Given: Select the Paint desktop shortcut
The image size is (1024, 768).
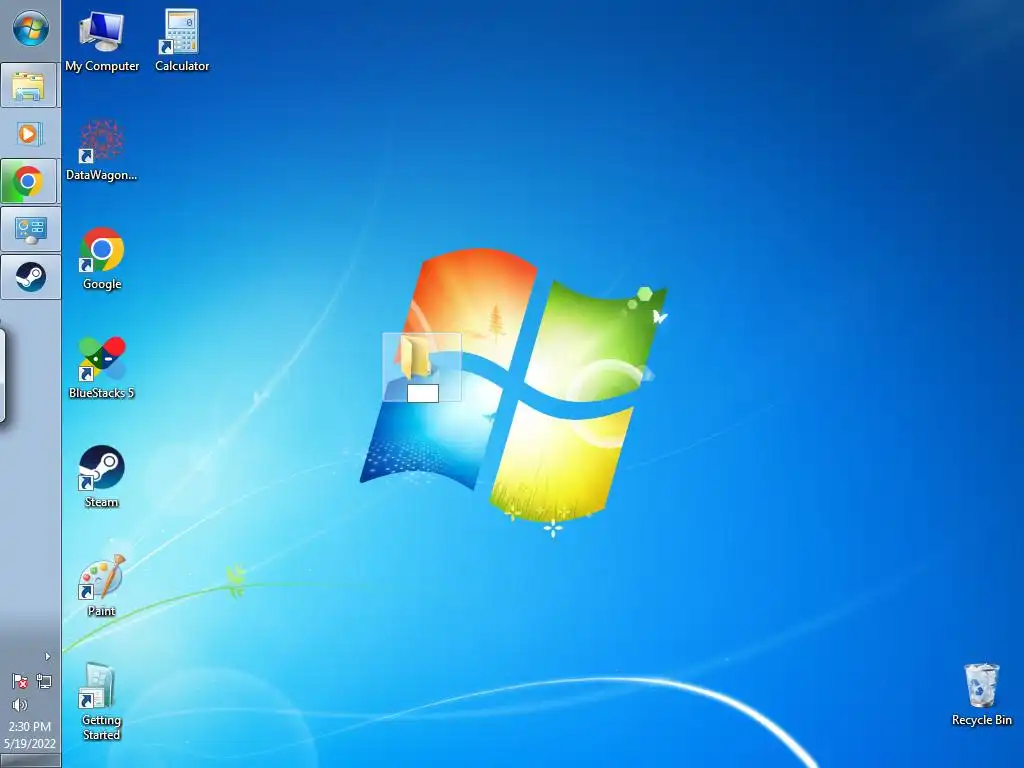Looking at the screenshot, I should pyautogui.click(x=102, y=586).
